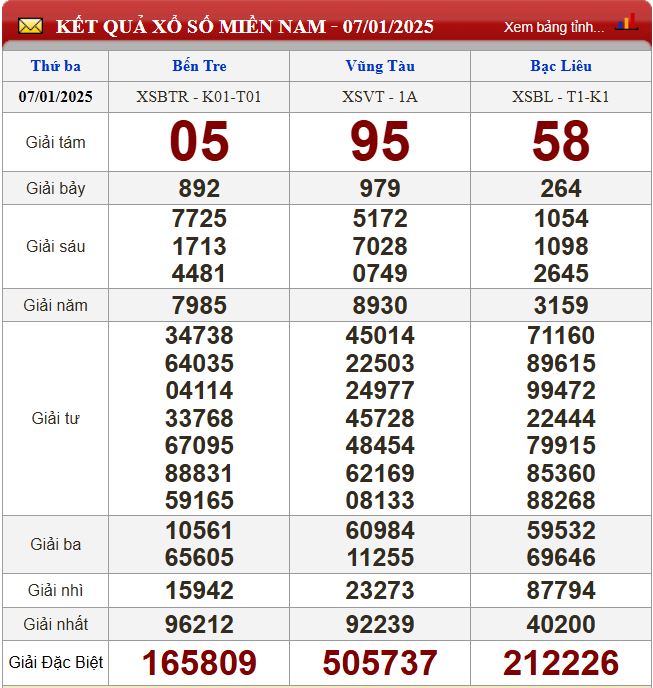Click the 'Giải nhất' row label
Viewport: 653px width, 688px height.
[x=56, y=624]
